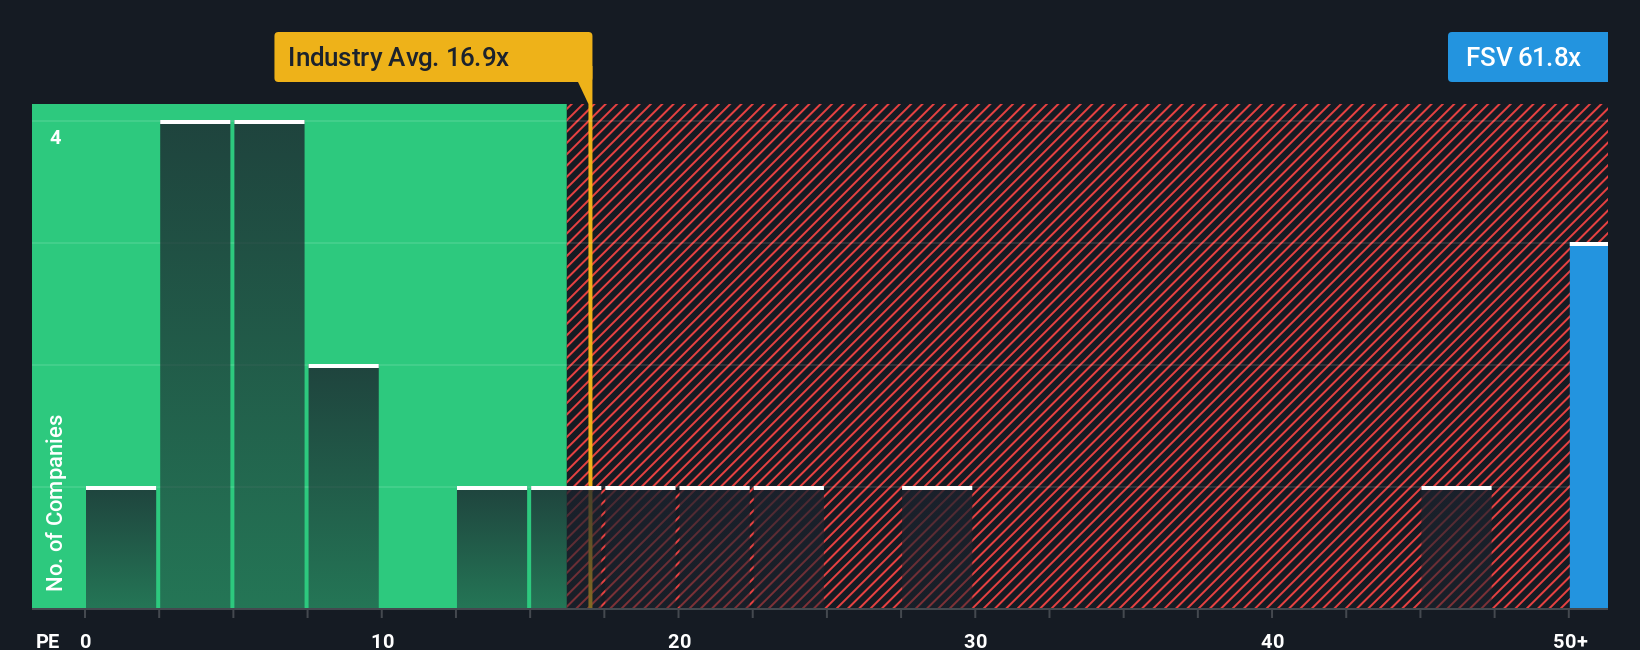Click the x-axis tick label 20

(679, 641)
